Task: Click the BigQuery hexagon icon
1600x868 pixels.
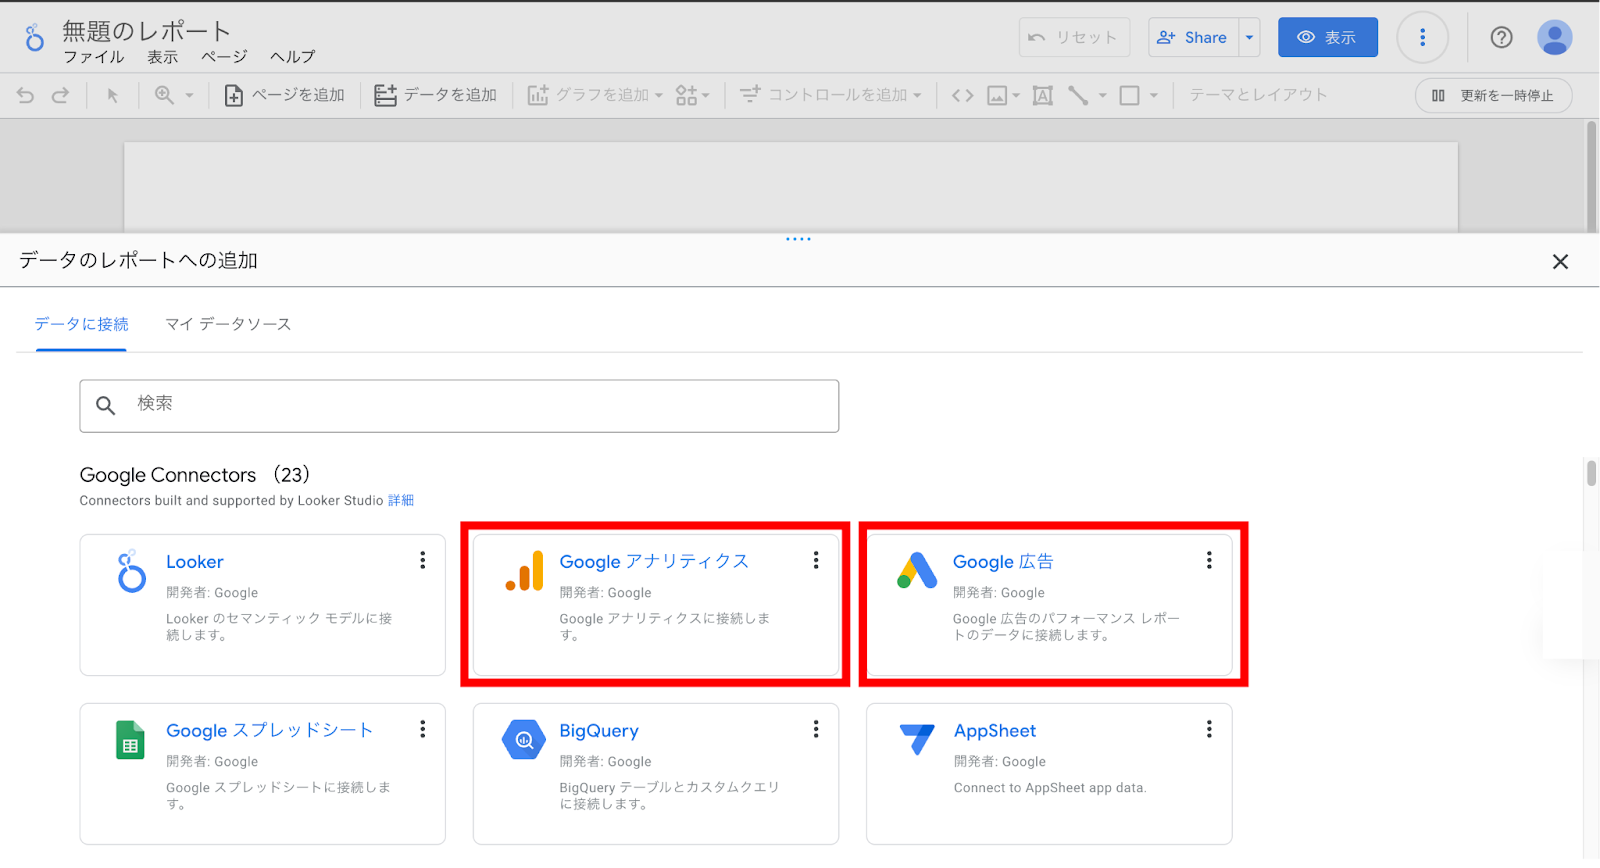Action: [x=524, y=740]
